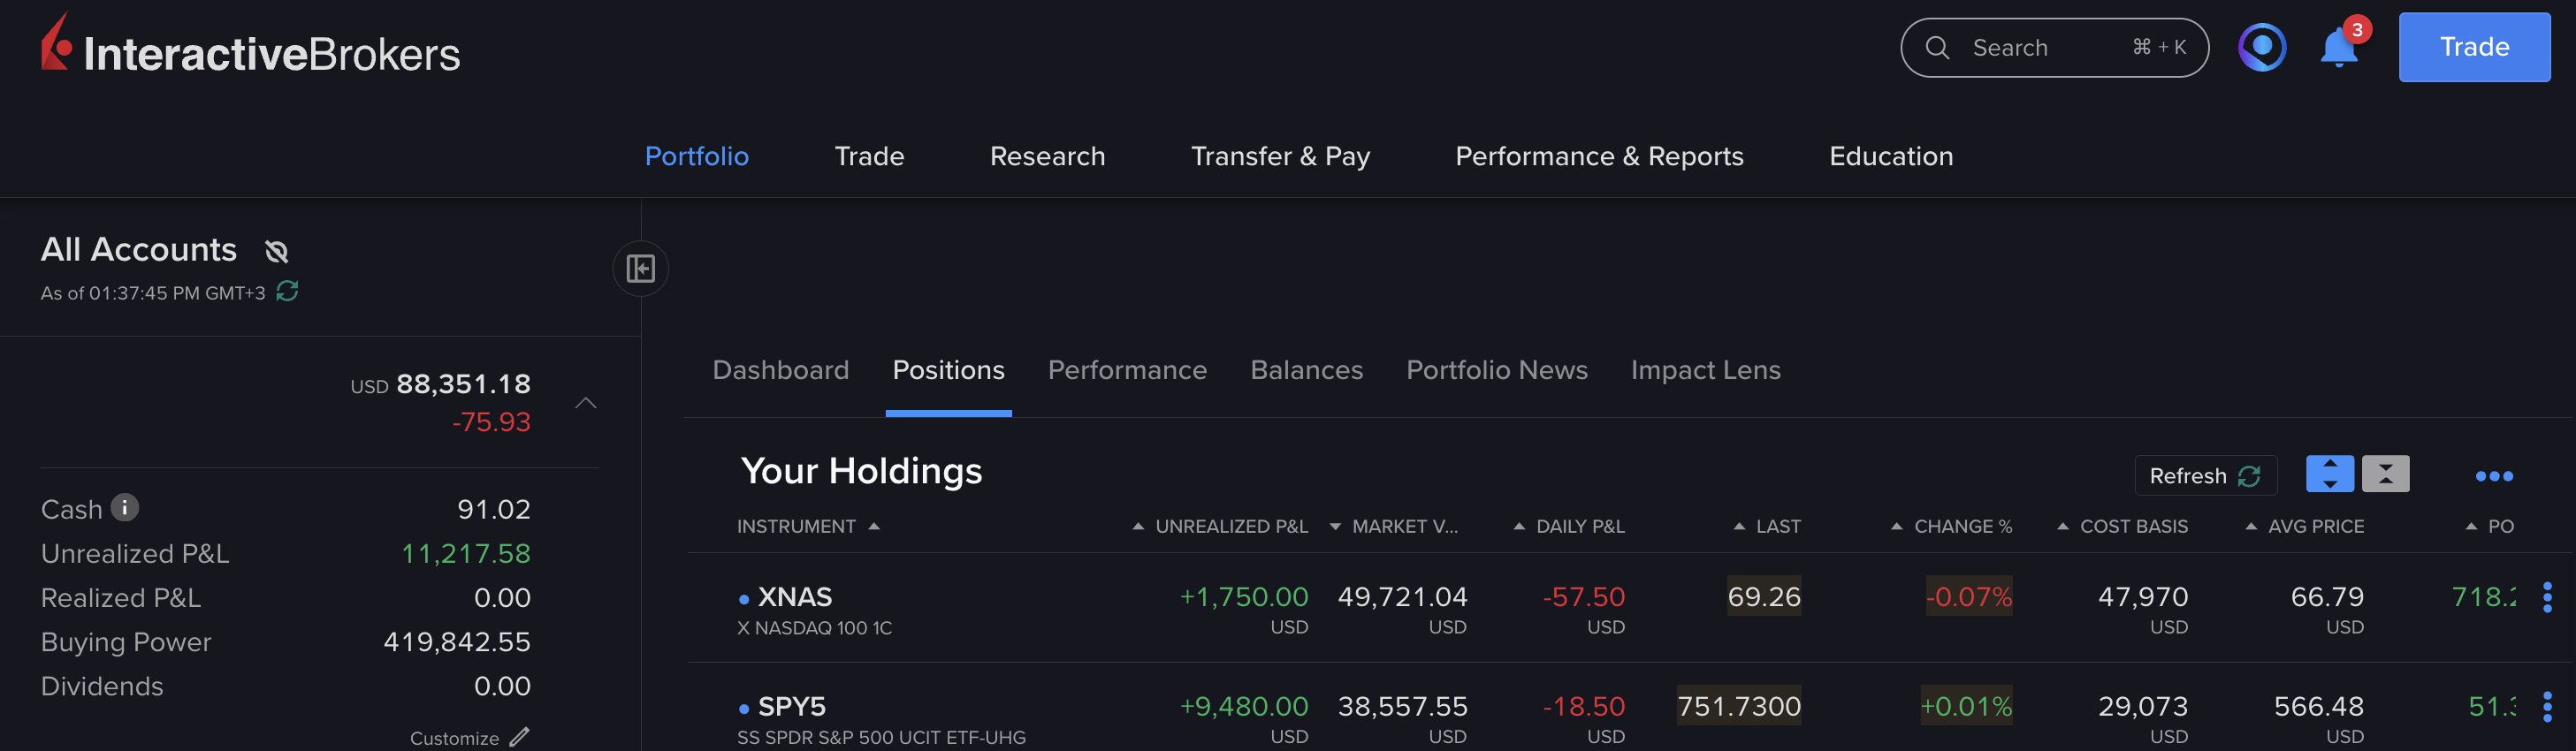Image resolution: width=2576 pixels, height=751 pixels.
Task: Sort by Avg Price column
Action: 2305,526
